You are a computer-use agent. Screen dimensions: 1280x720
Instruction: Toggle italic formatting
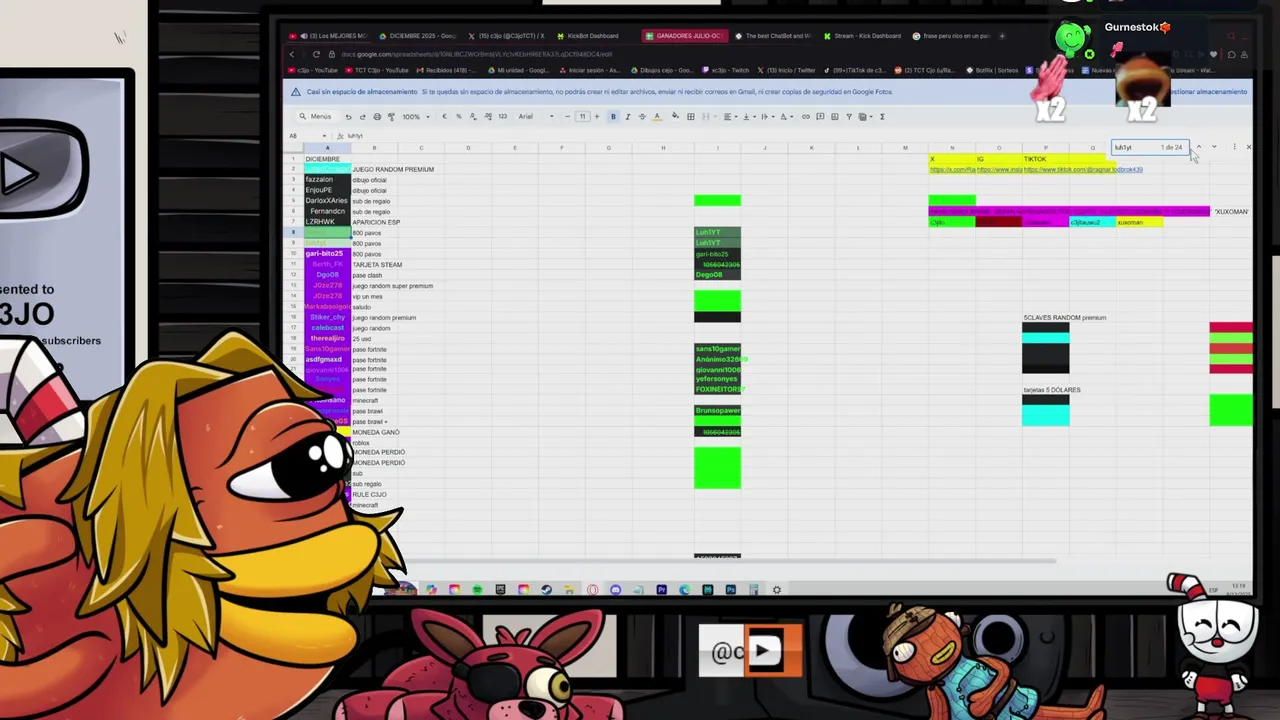click(x=628, y=116)
